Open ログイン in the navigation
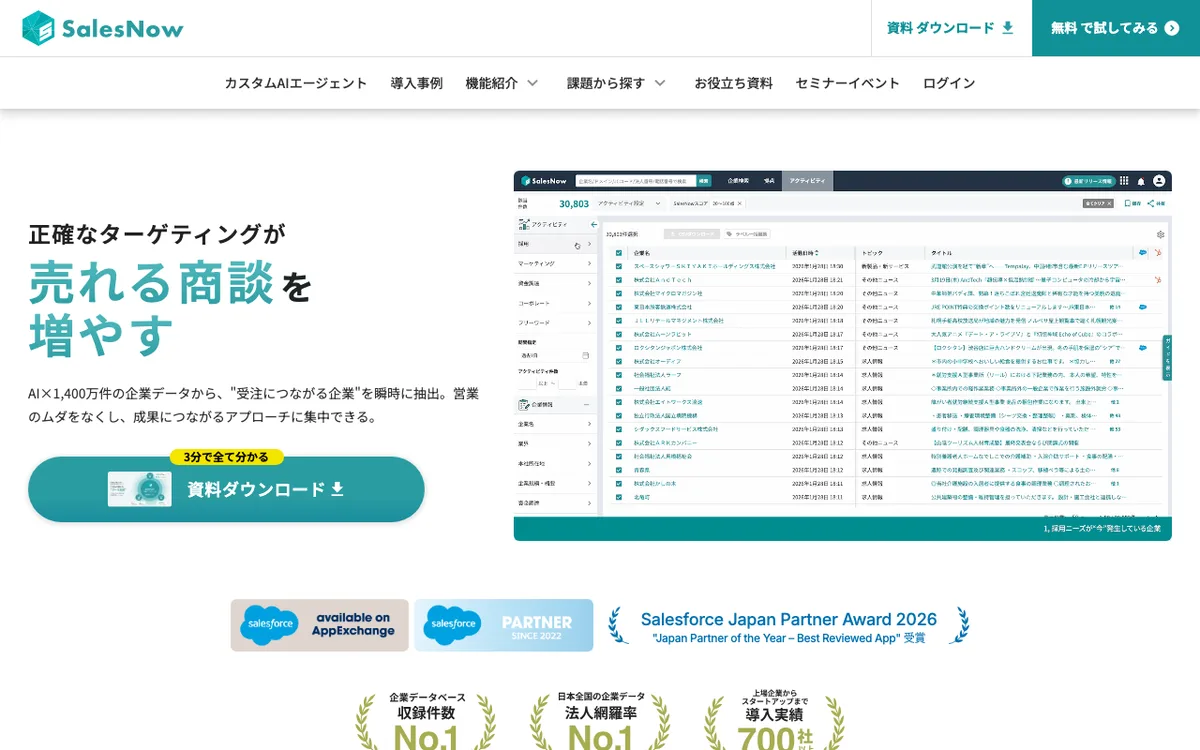This screenshot has width=1200, height=750. pyautogui.click(x=949, y=83)
